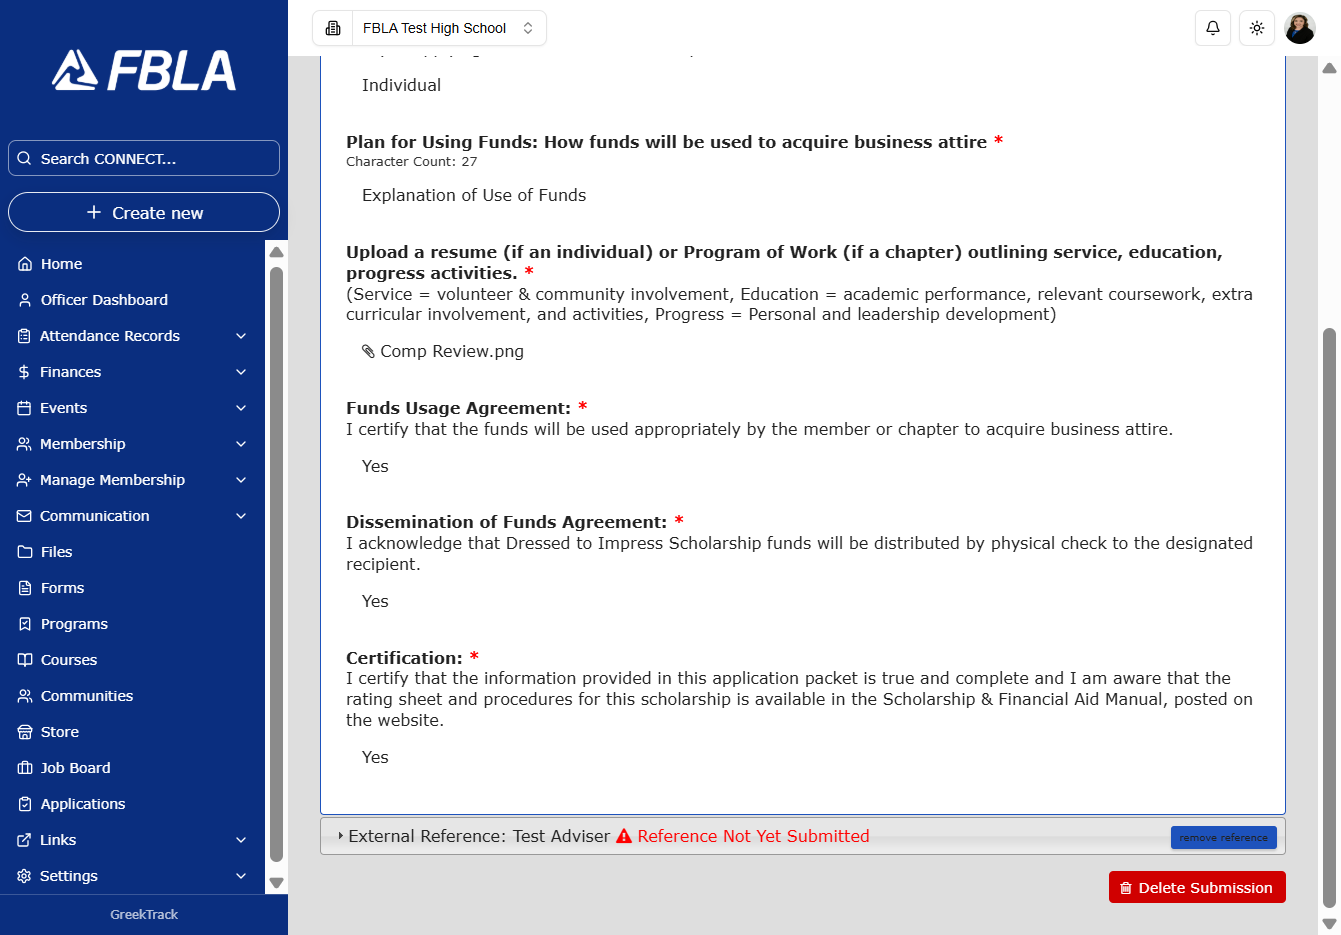Click the GreekTrack footer link
1341x935 pixels.
point(144,914)
